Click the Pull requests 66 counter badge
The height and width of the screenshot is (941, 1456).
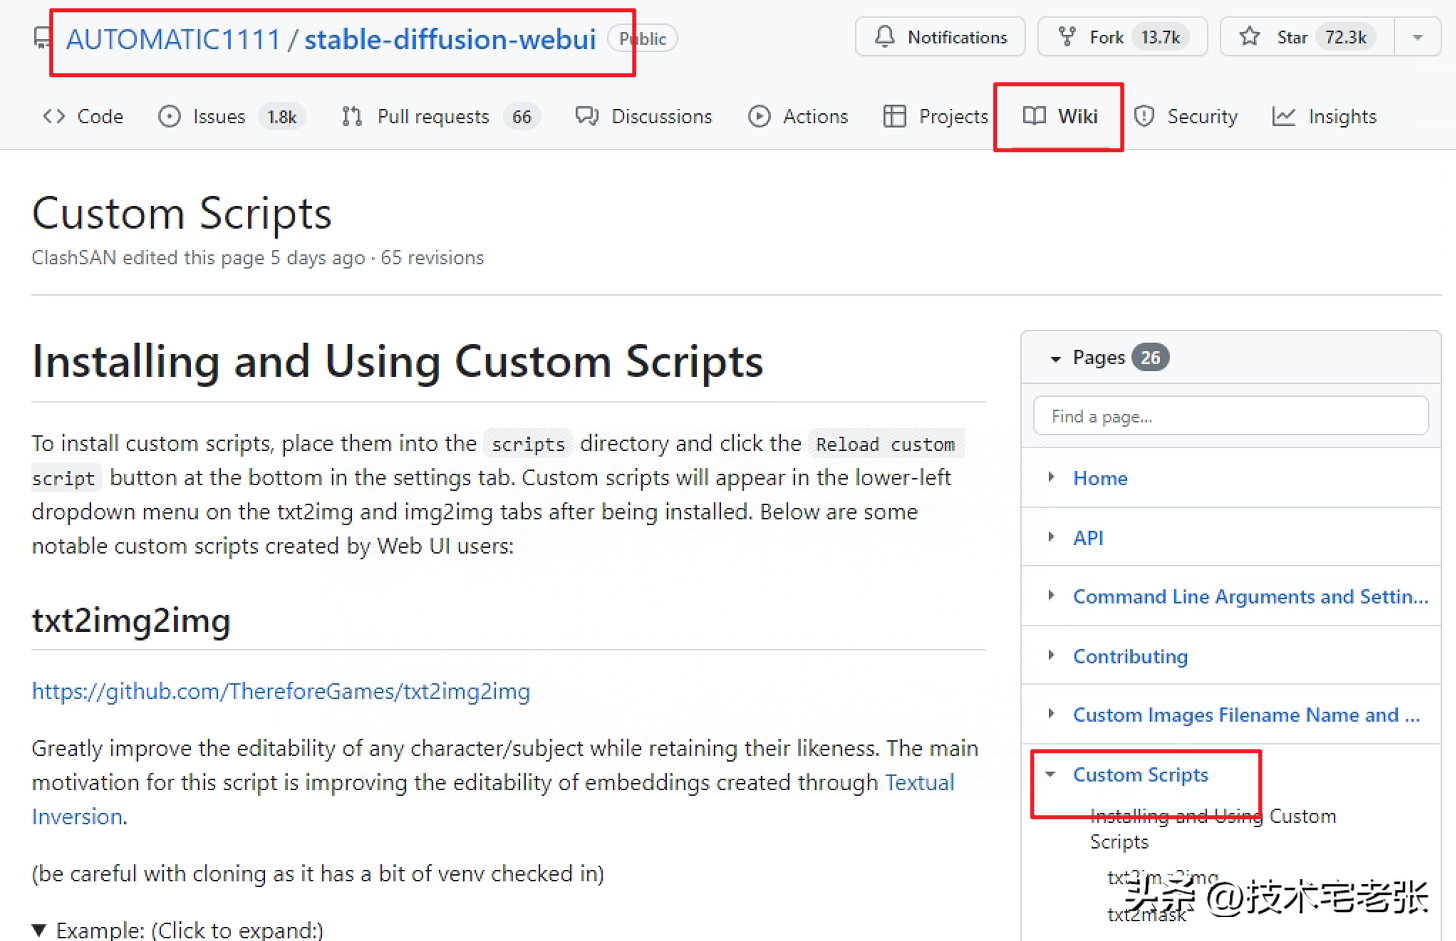point(522,117)
